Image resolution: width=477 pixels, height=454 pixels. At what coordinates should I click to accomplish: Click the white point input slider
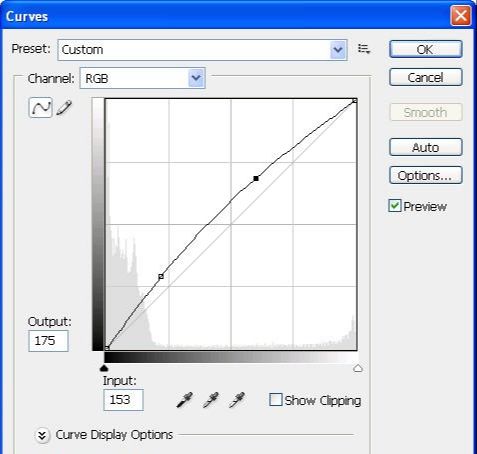(358, 368)
